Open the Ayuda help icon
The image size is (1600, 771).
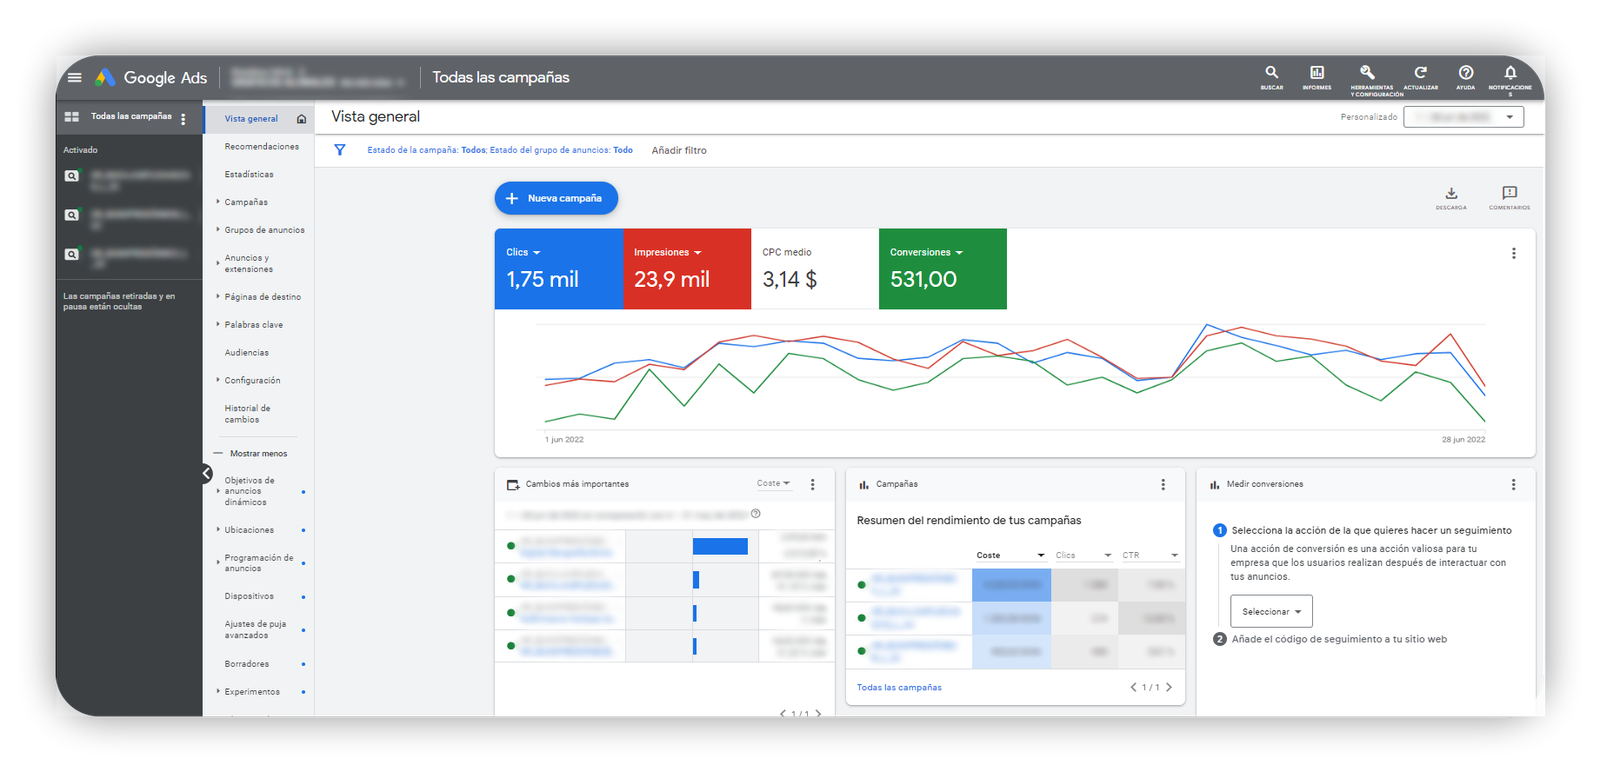tap(1465, 73)
